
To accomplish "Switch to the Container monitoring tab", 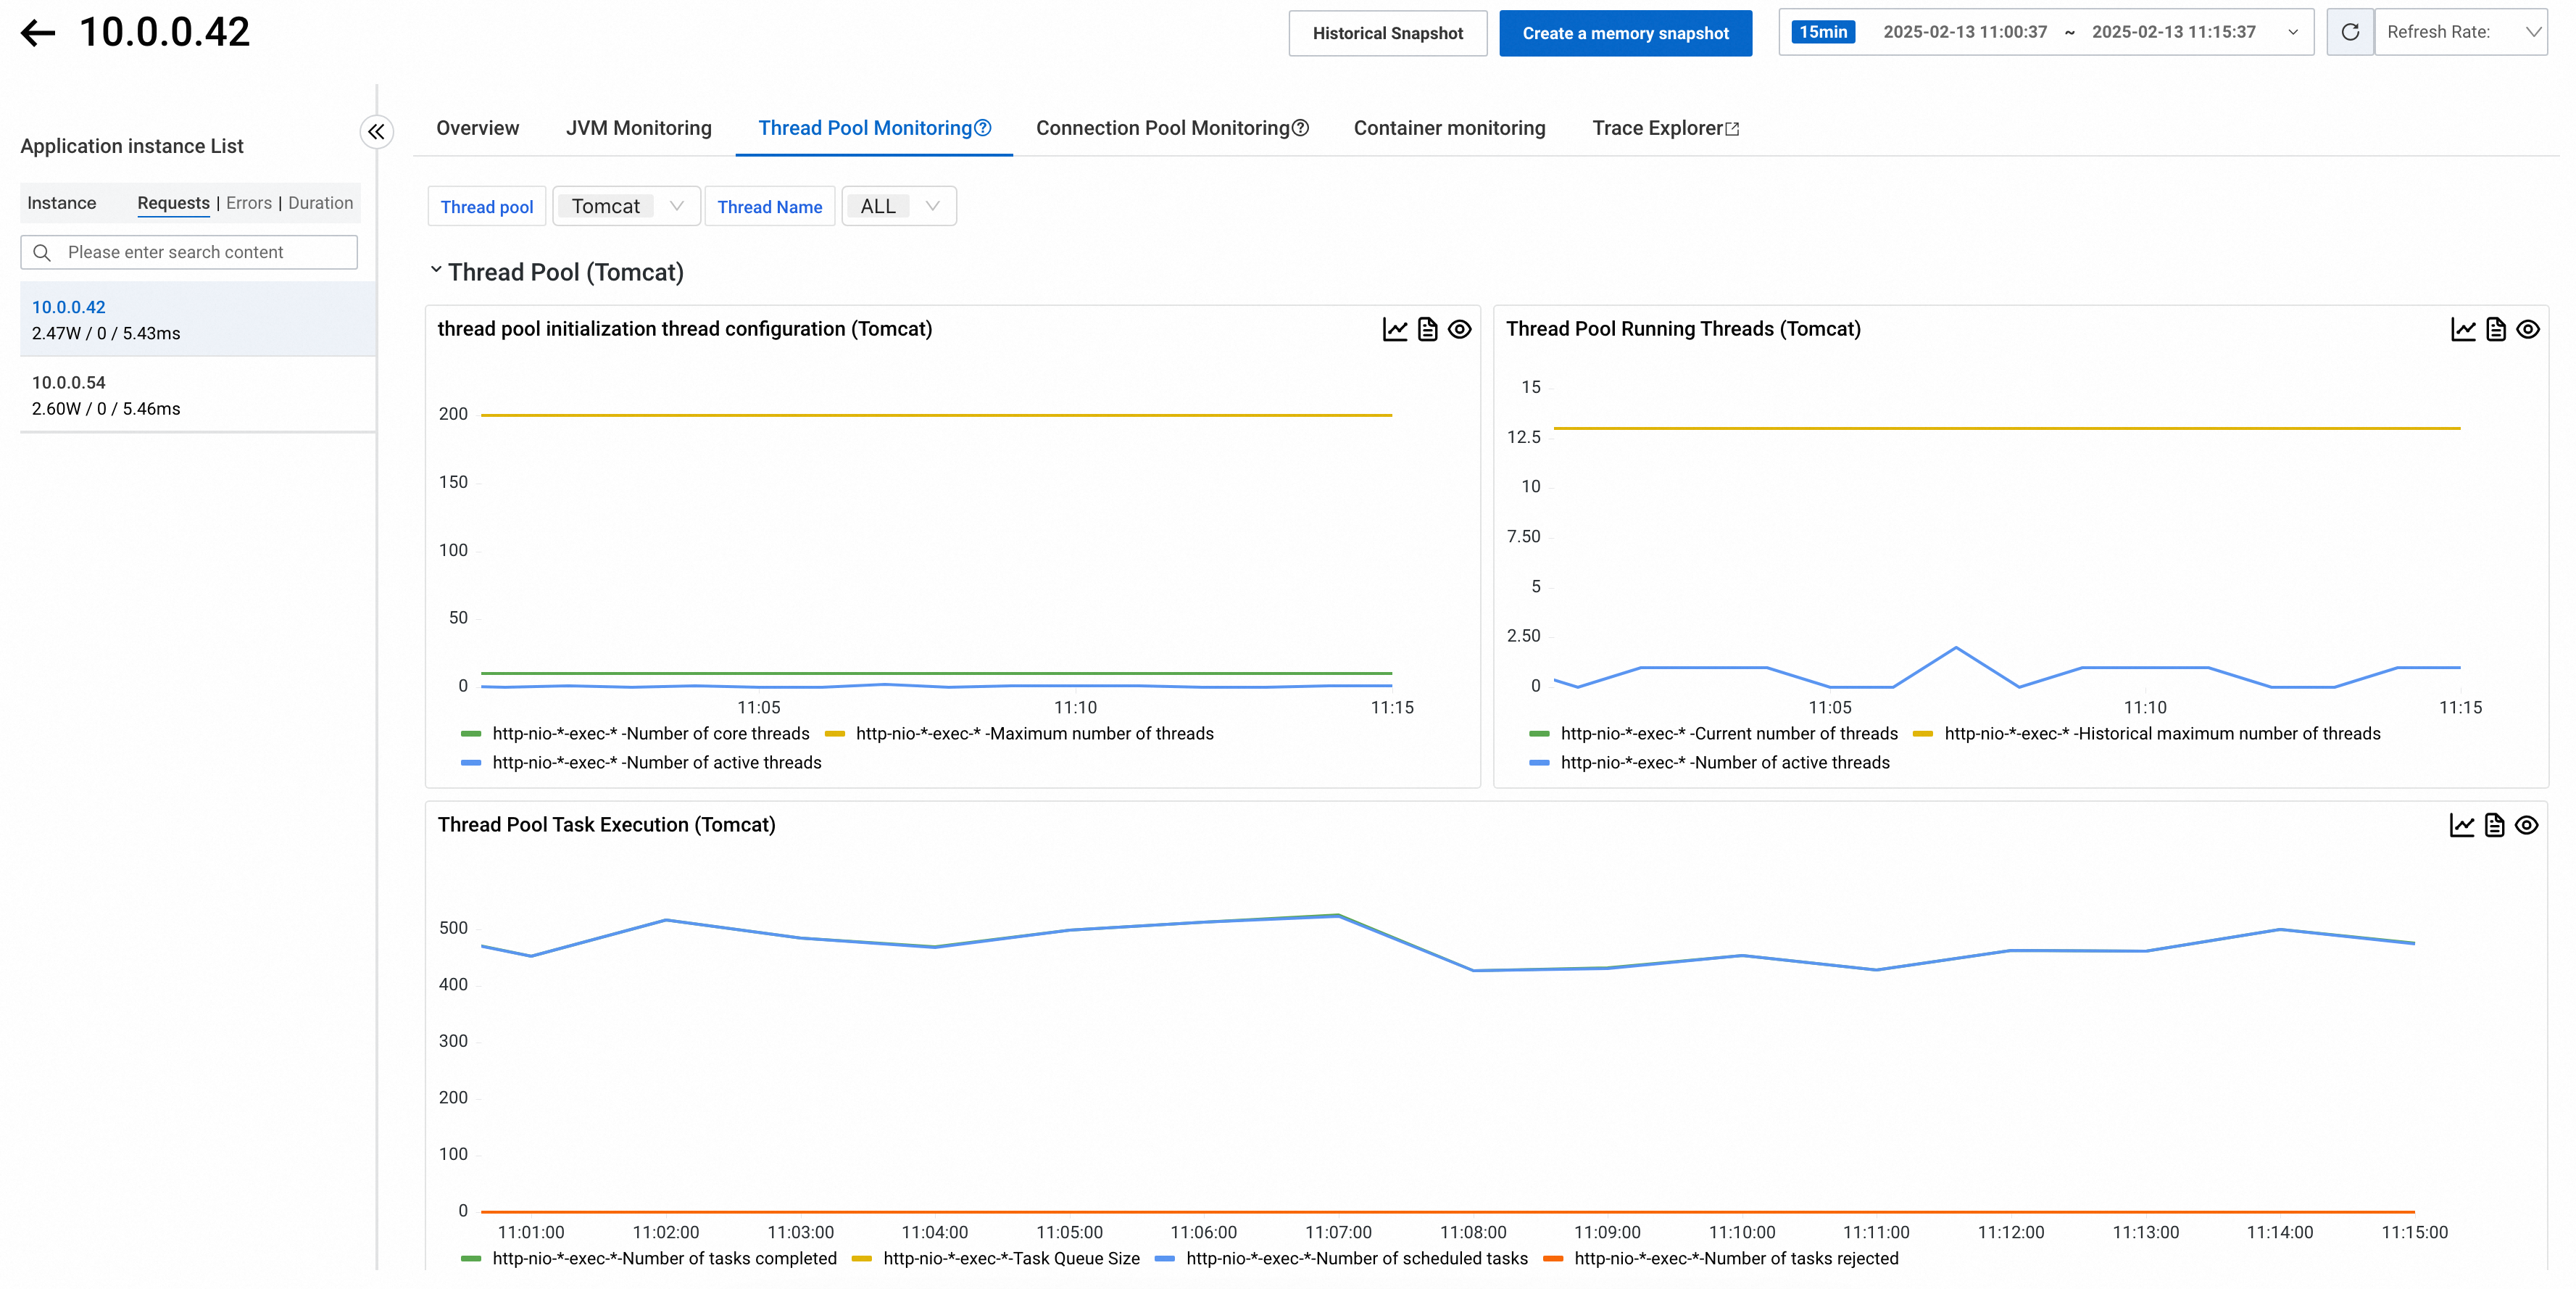I will click(1449, 128).
